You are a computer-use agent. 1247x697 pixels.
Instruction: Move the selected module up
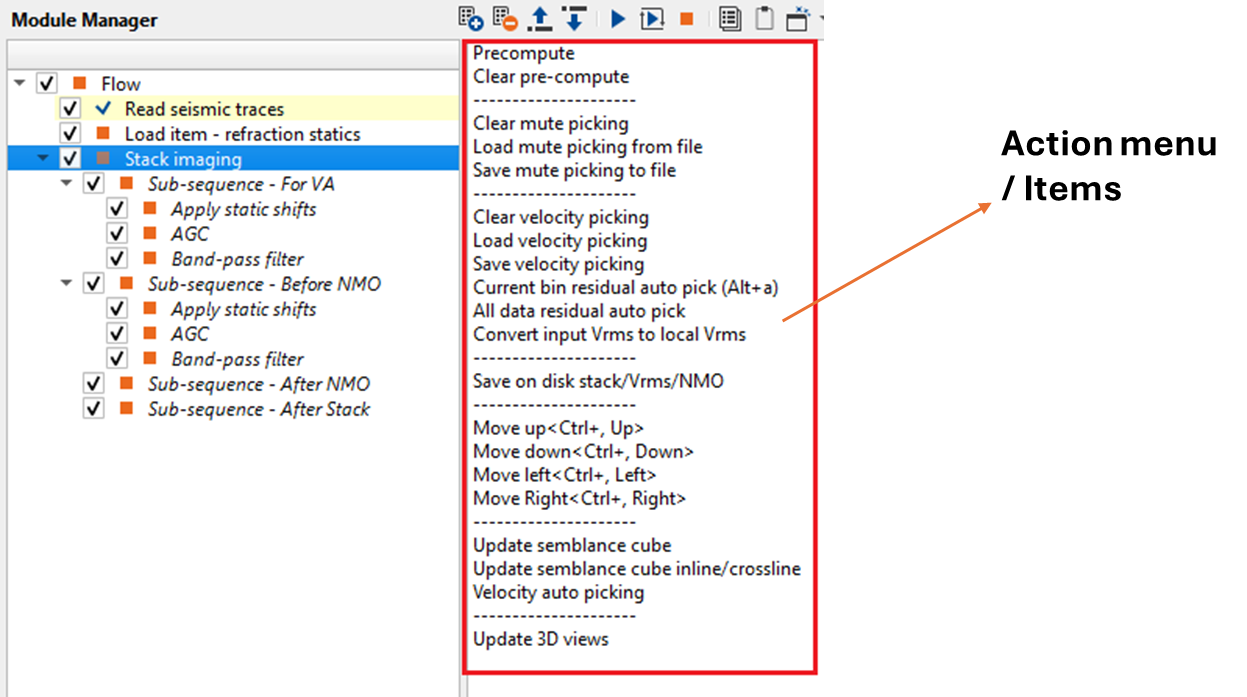540,18
